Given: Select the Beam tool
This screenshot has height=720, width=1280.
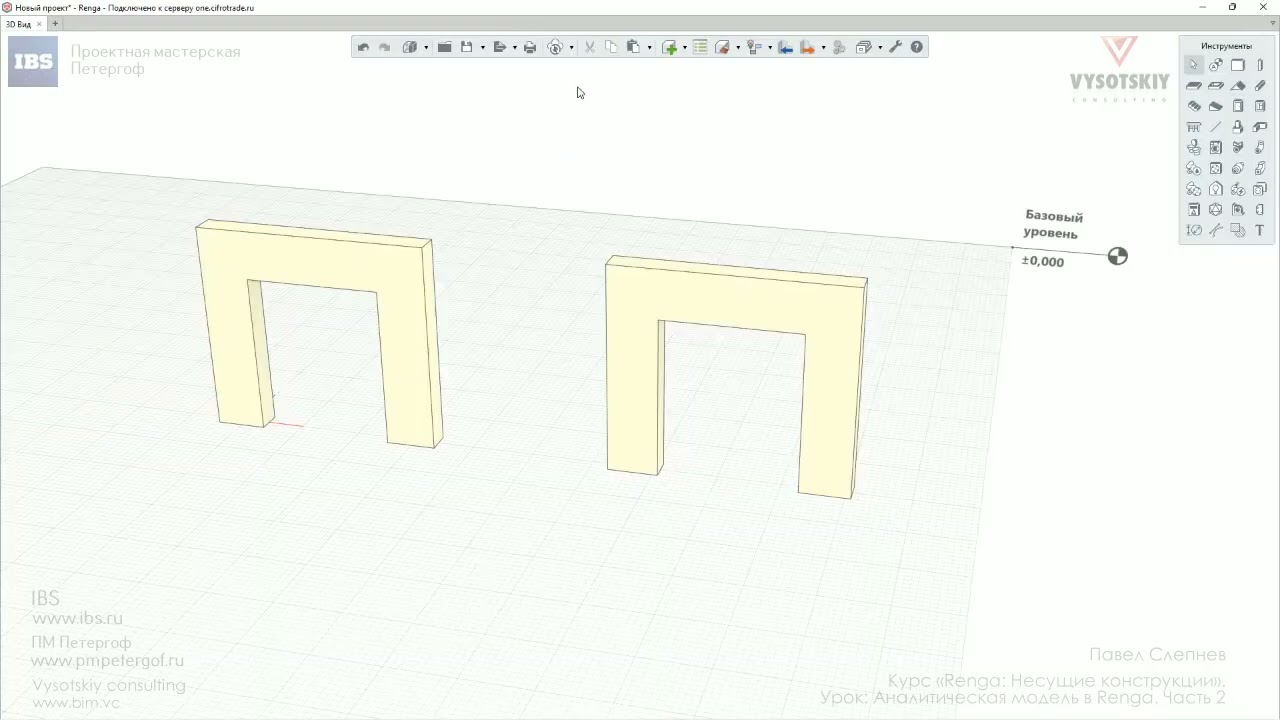Looking at the screenshot, I should (x=1260, y=86).
